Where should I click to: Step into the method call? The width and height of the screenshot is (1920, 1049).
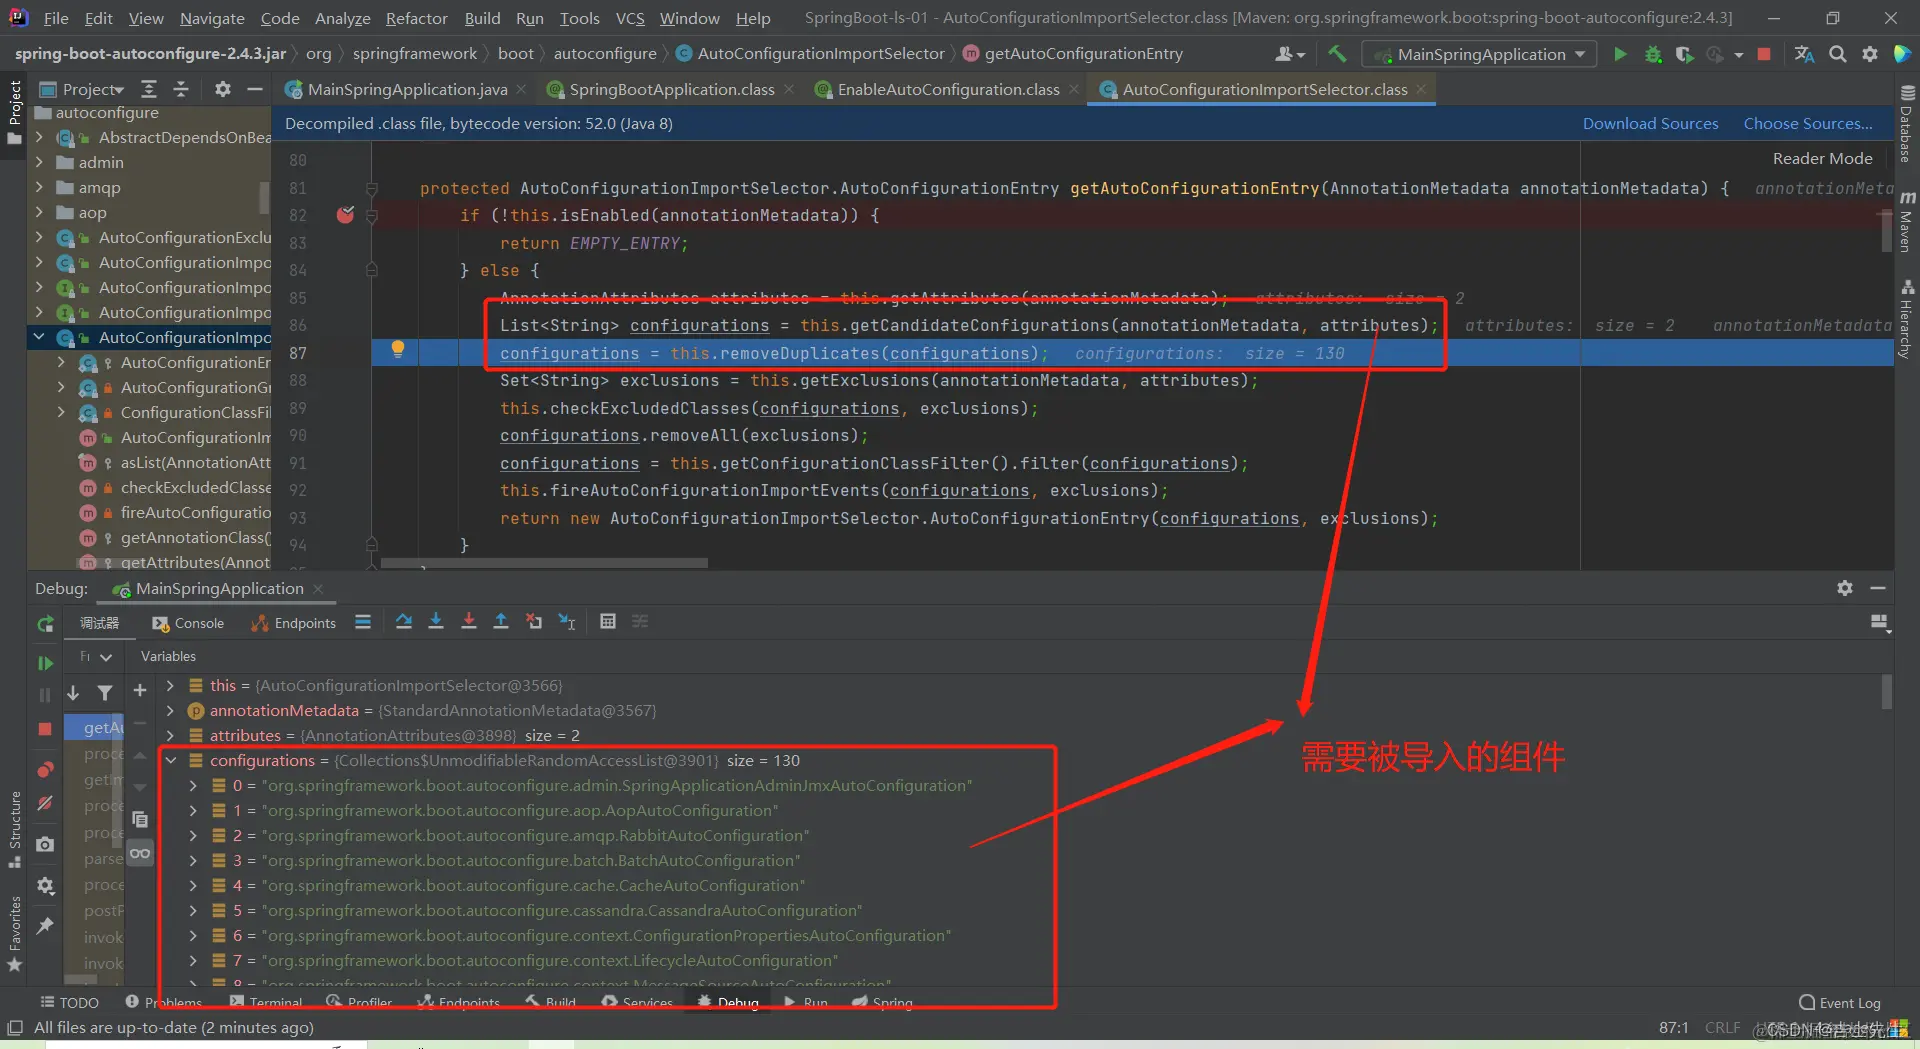tap(436, 622)
